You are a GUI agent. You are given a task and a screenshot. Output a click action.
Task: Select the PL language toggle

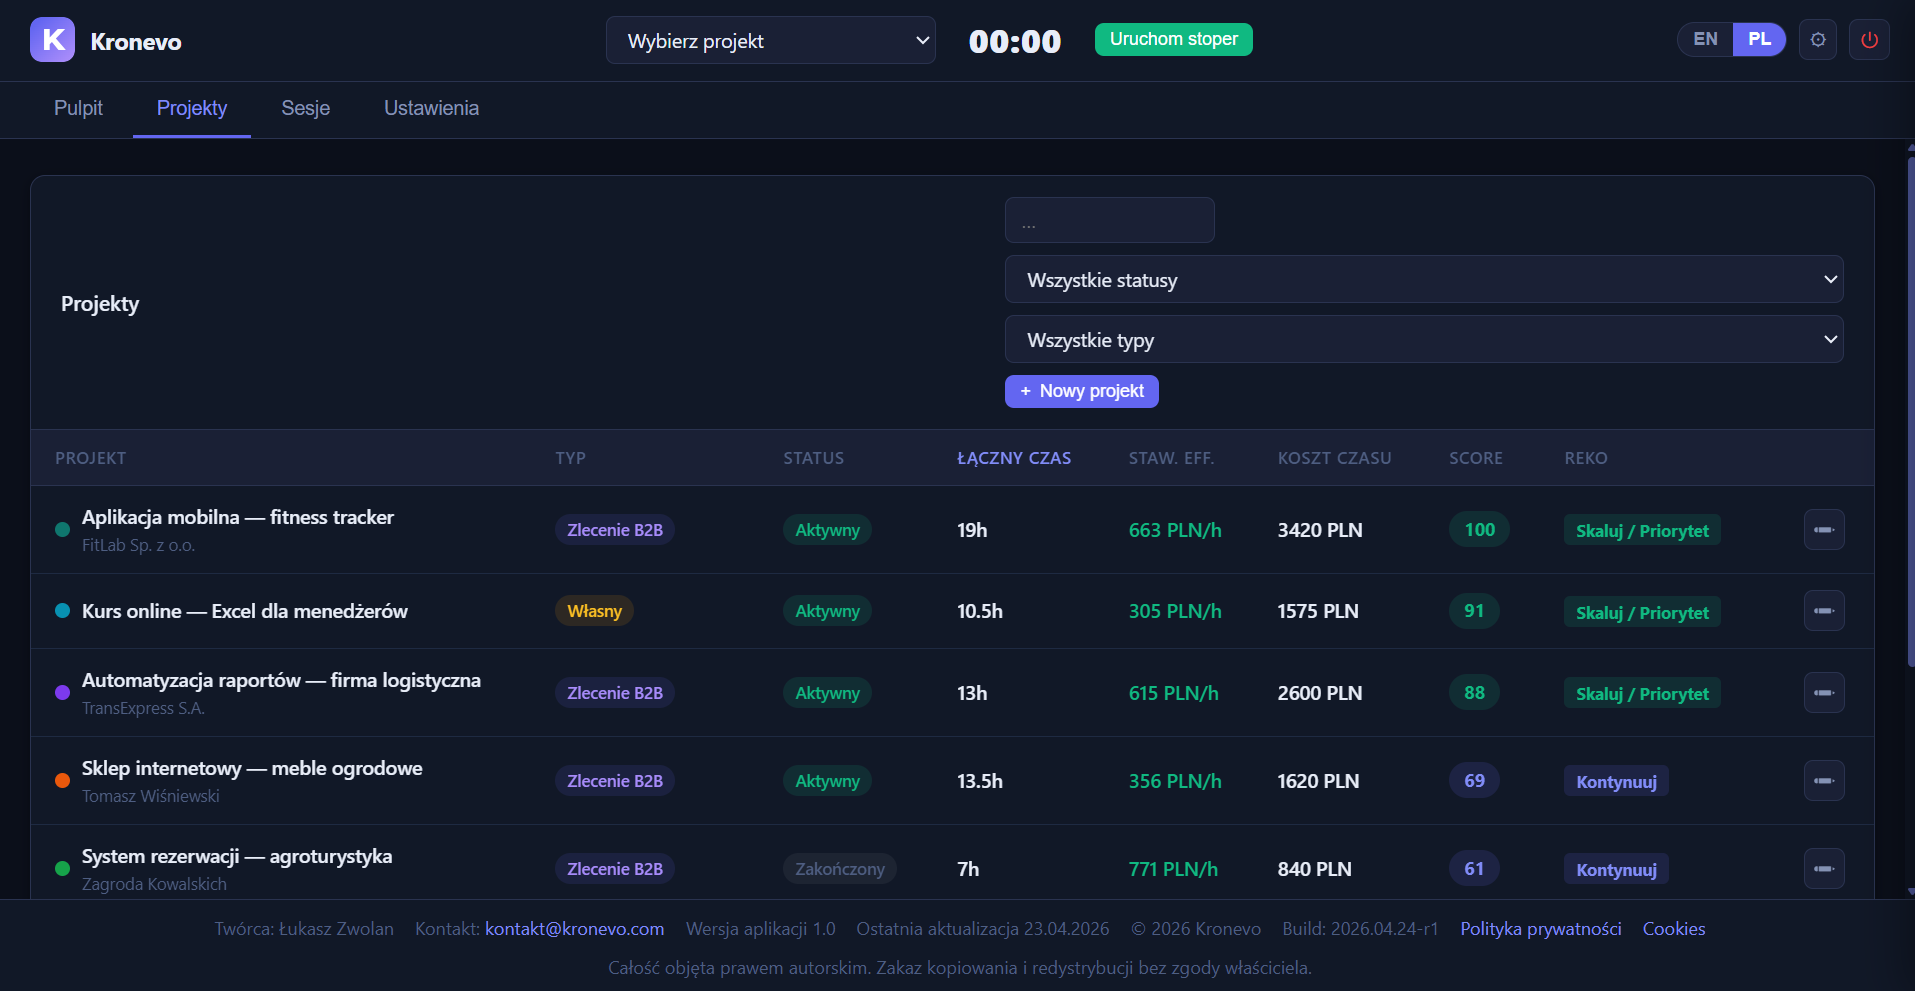1759,40
